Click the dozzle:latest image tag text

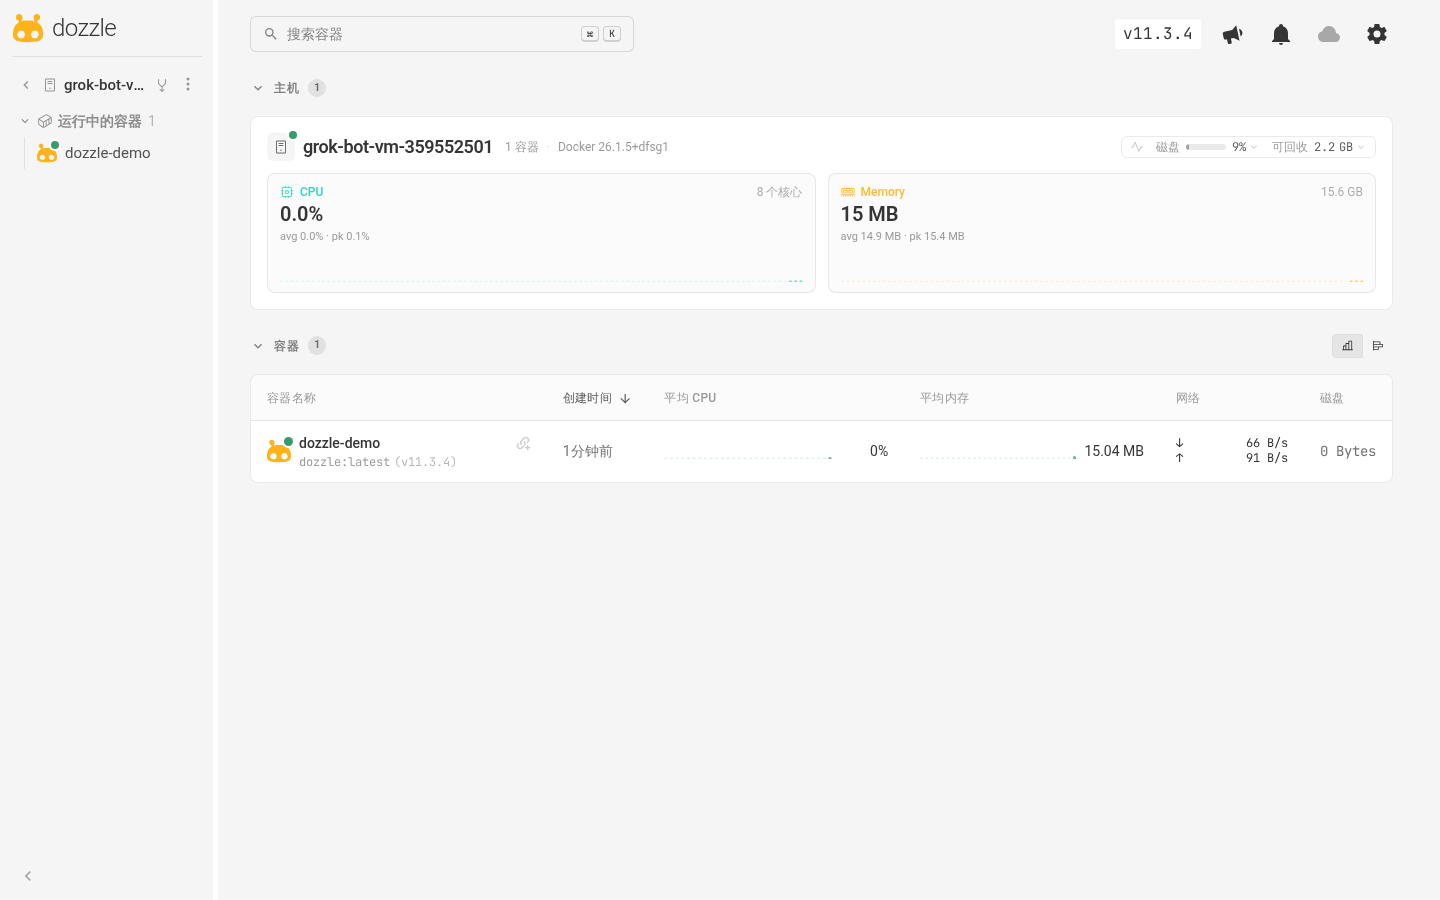click(x=344, y=462)
